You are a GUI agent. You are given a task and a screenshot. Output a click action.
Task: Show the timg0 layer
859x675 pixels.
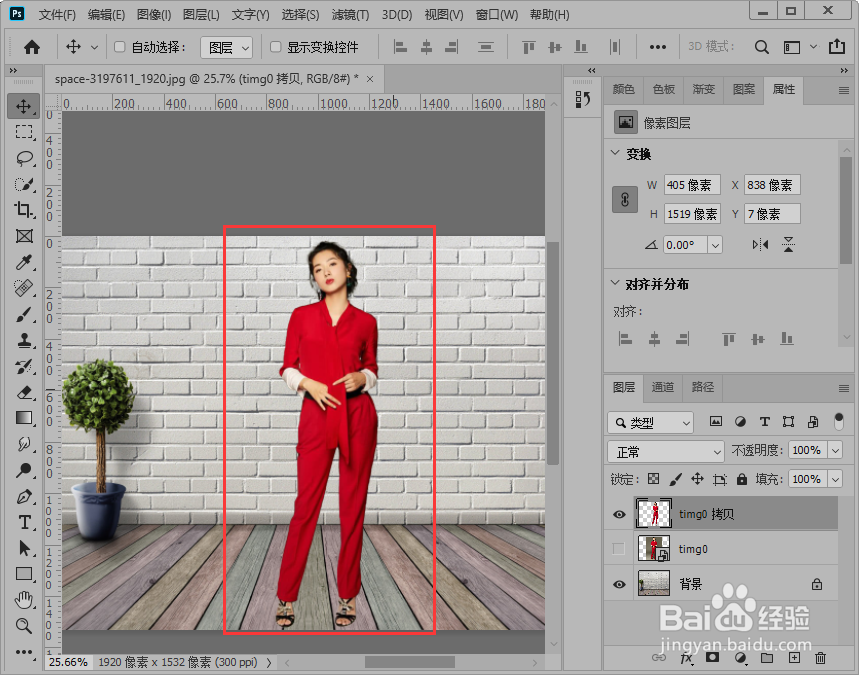click(x=619, y=548)
